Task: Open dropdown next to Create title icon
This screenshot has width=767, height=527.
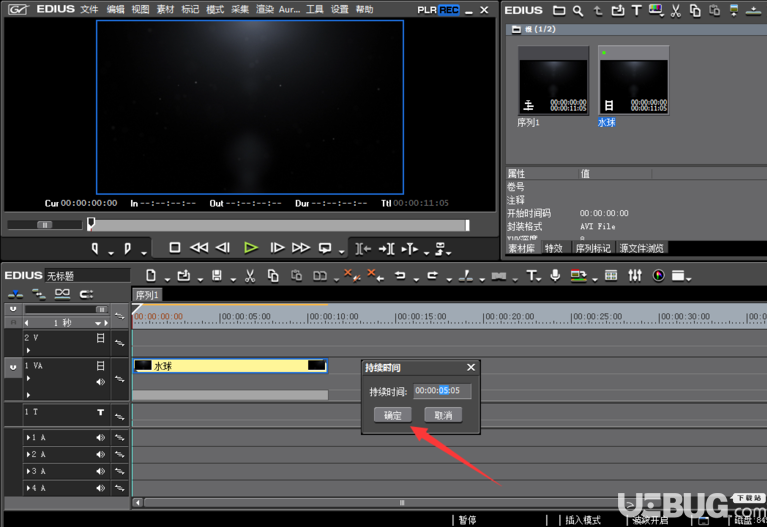Action: (539, 279)
